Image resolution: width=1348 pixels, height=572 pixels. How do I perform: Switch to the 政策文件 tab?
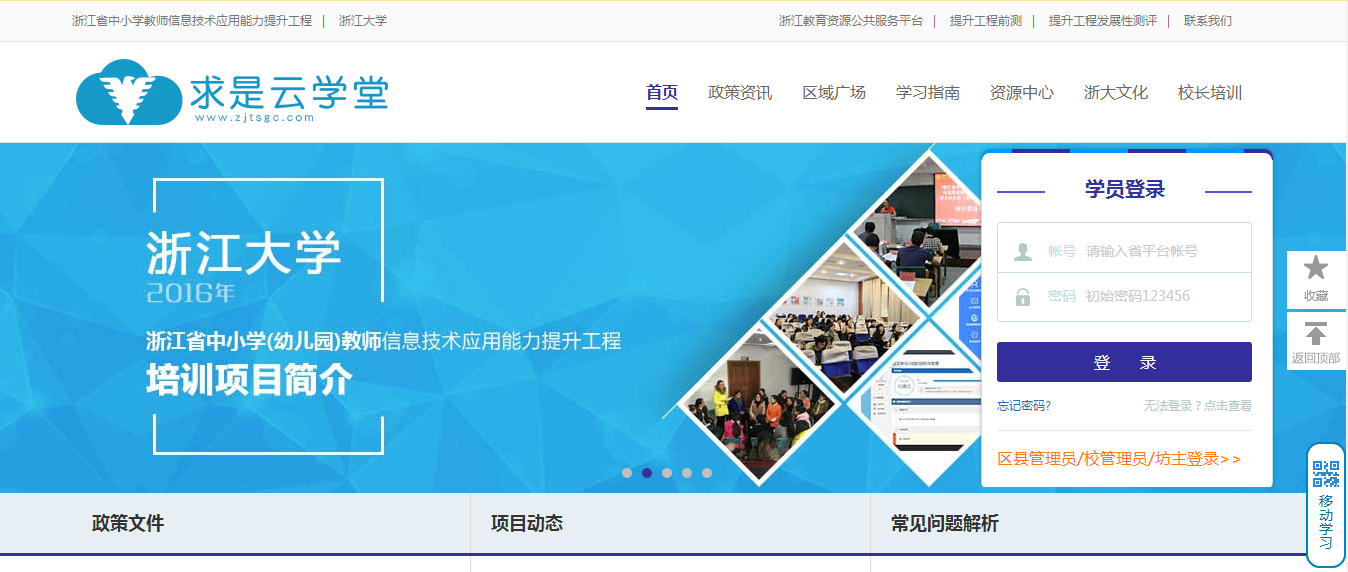pyautogui.click(x=128, y=523)
